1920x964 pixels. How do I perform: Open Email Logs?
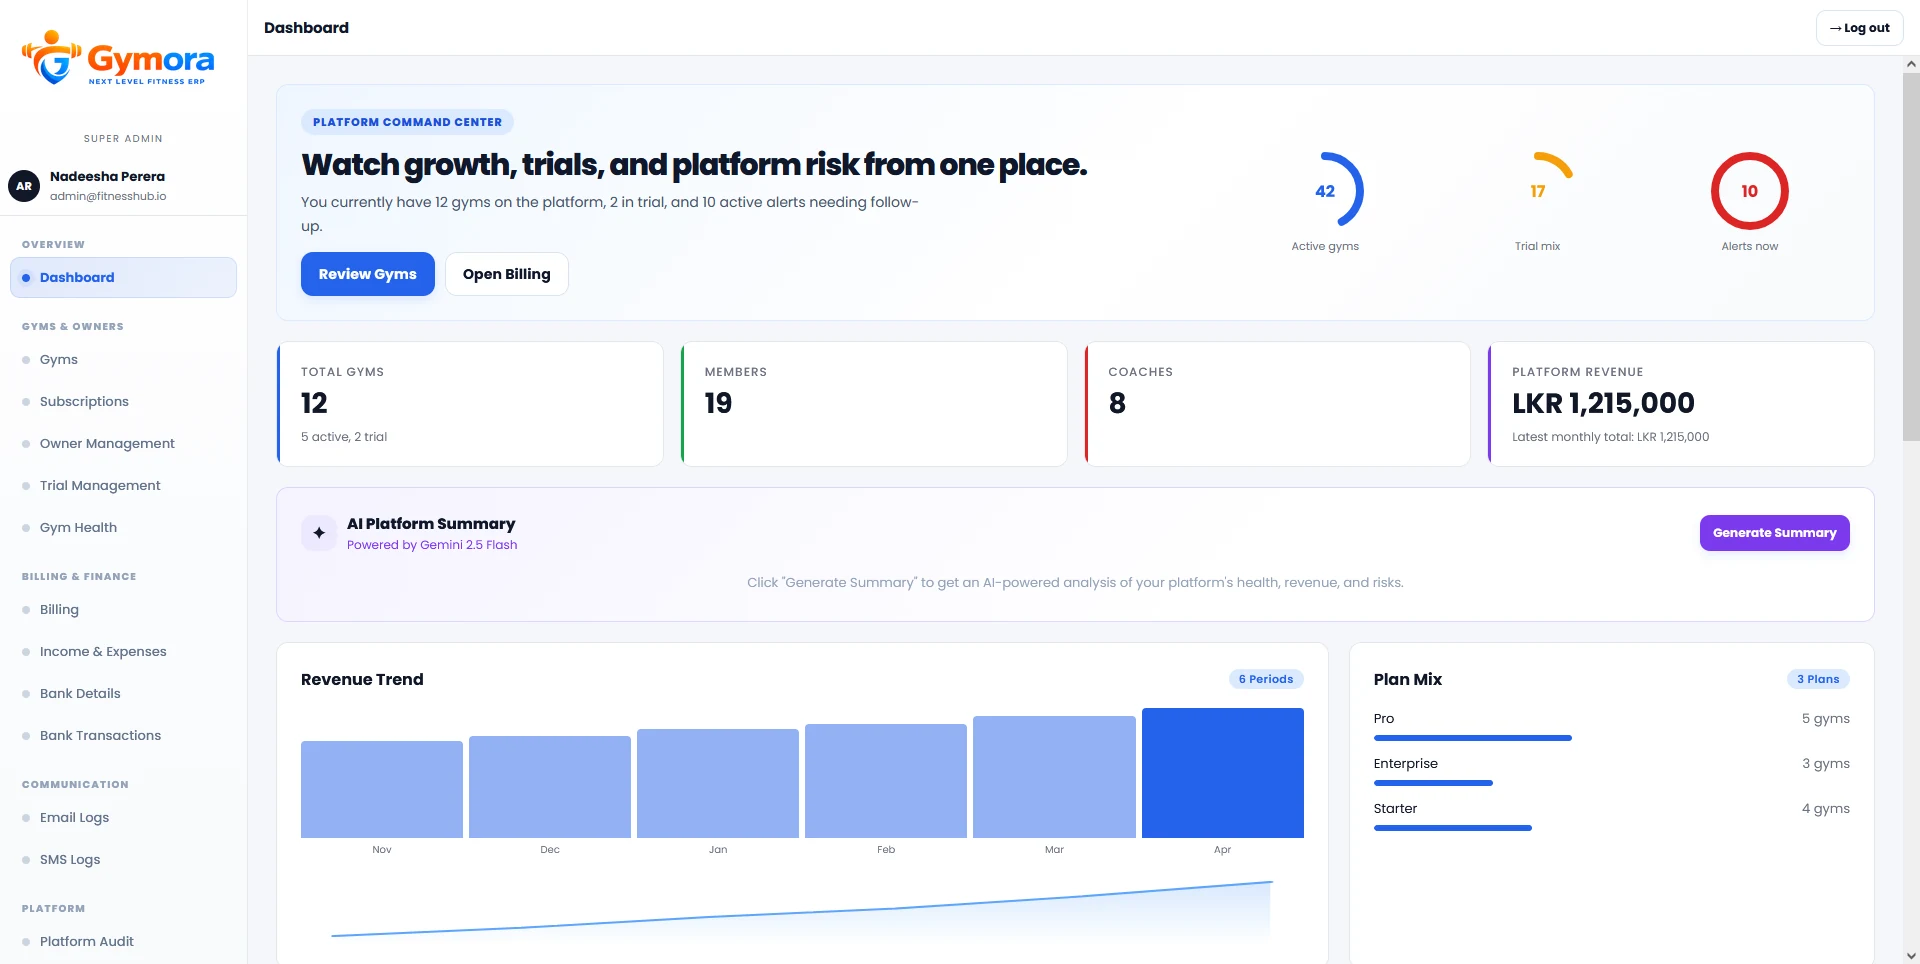coord(123,817)
